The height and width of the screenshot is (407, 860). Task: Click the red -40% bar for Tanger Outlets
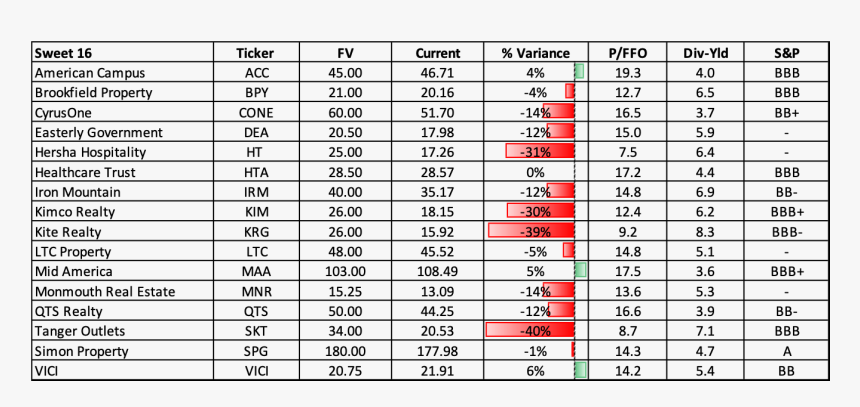pos(530,331)
